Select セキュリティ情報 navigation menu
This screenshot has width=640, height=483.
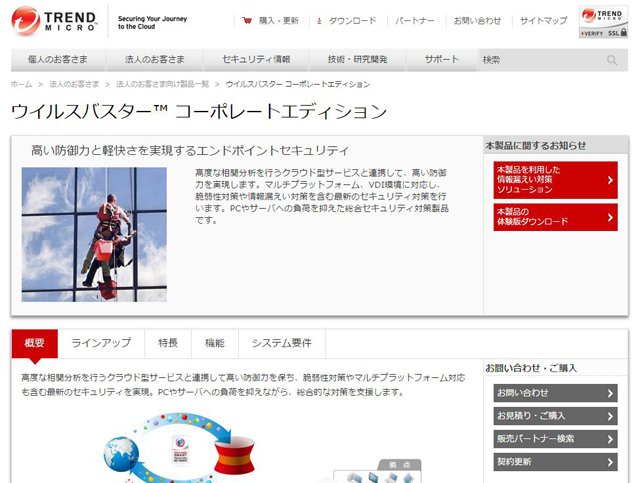tap(256, 60)
